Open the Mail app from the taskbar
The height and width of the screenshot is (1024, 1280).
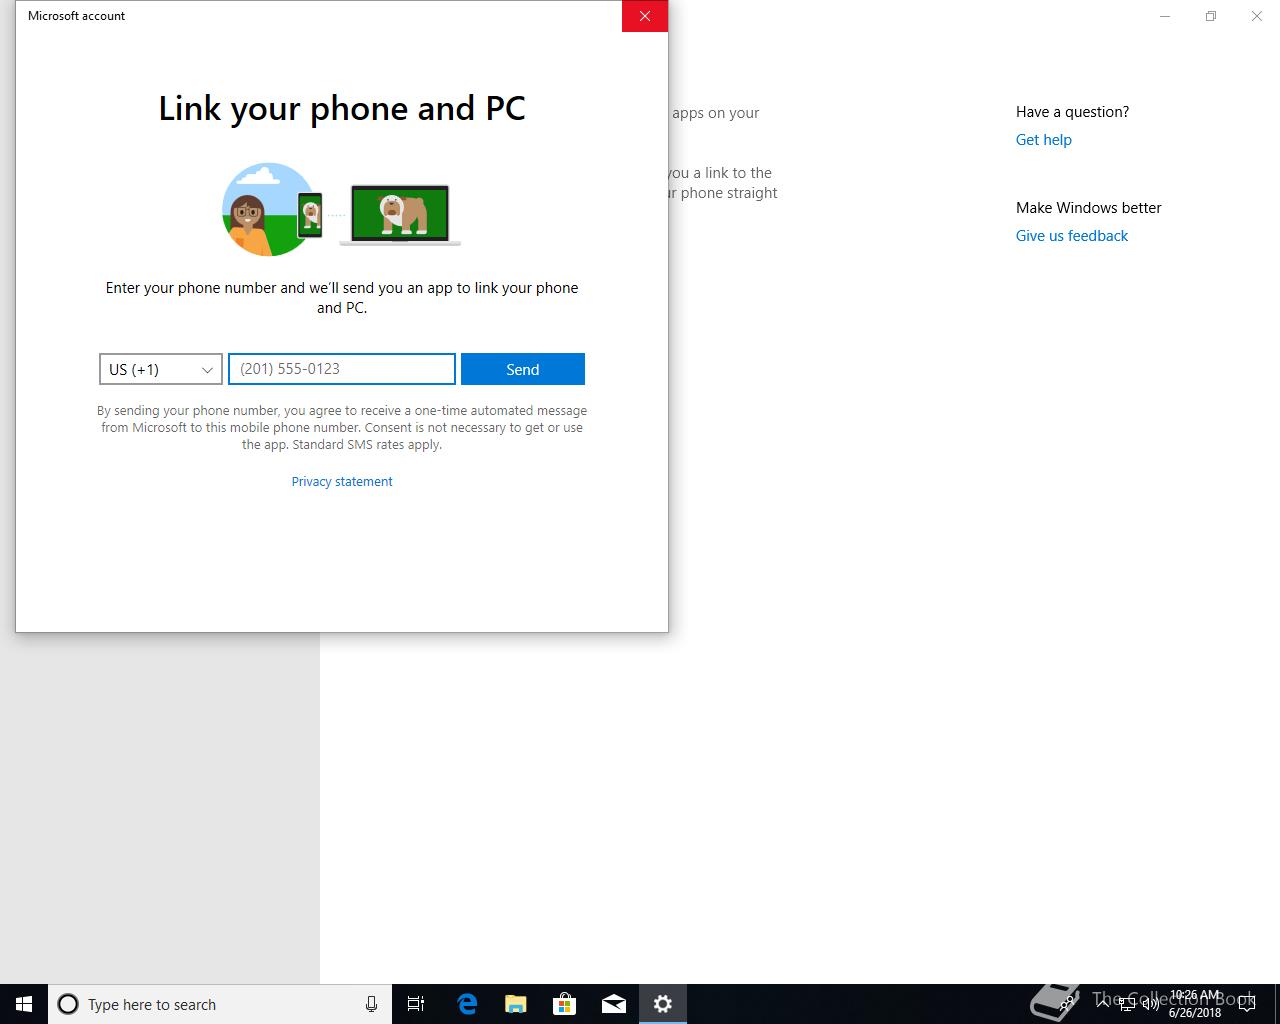(613, 1004)
